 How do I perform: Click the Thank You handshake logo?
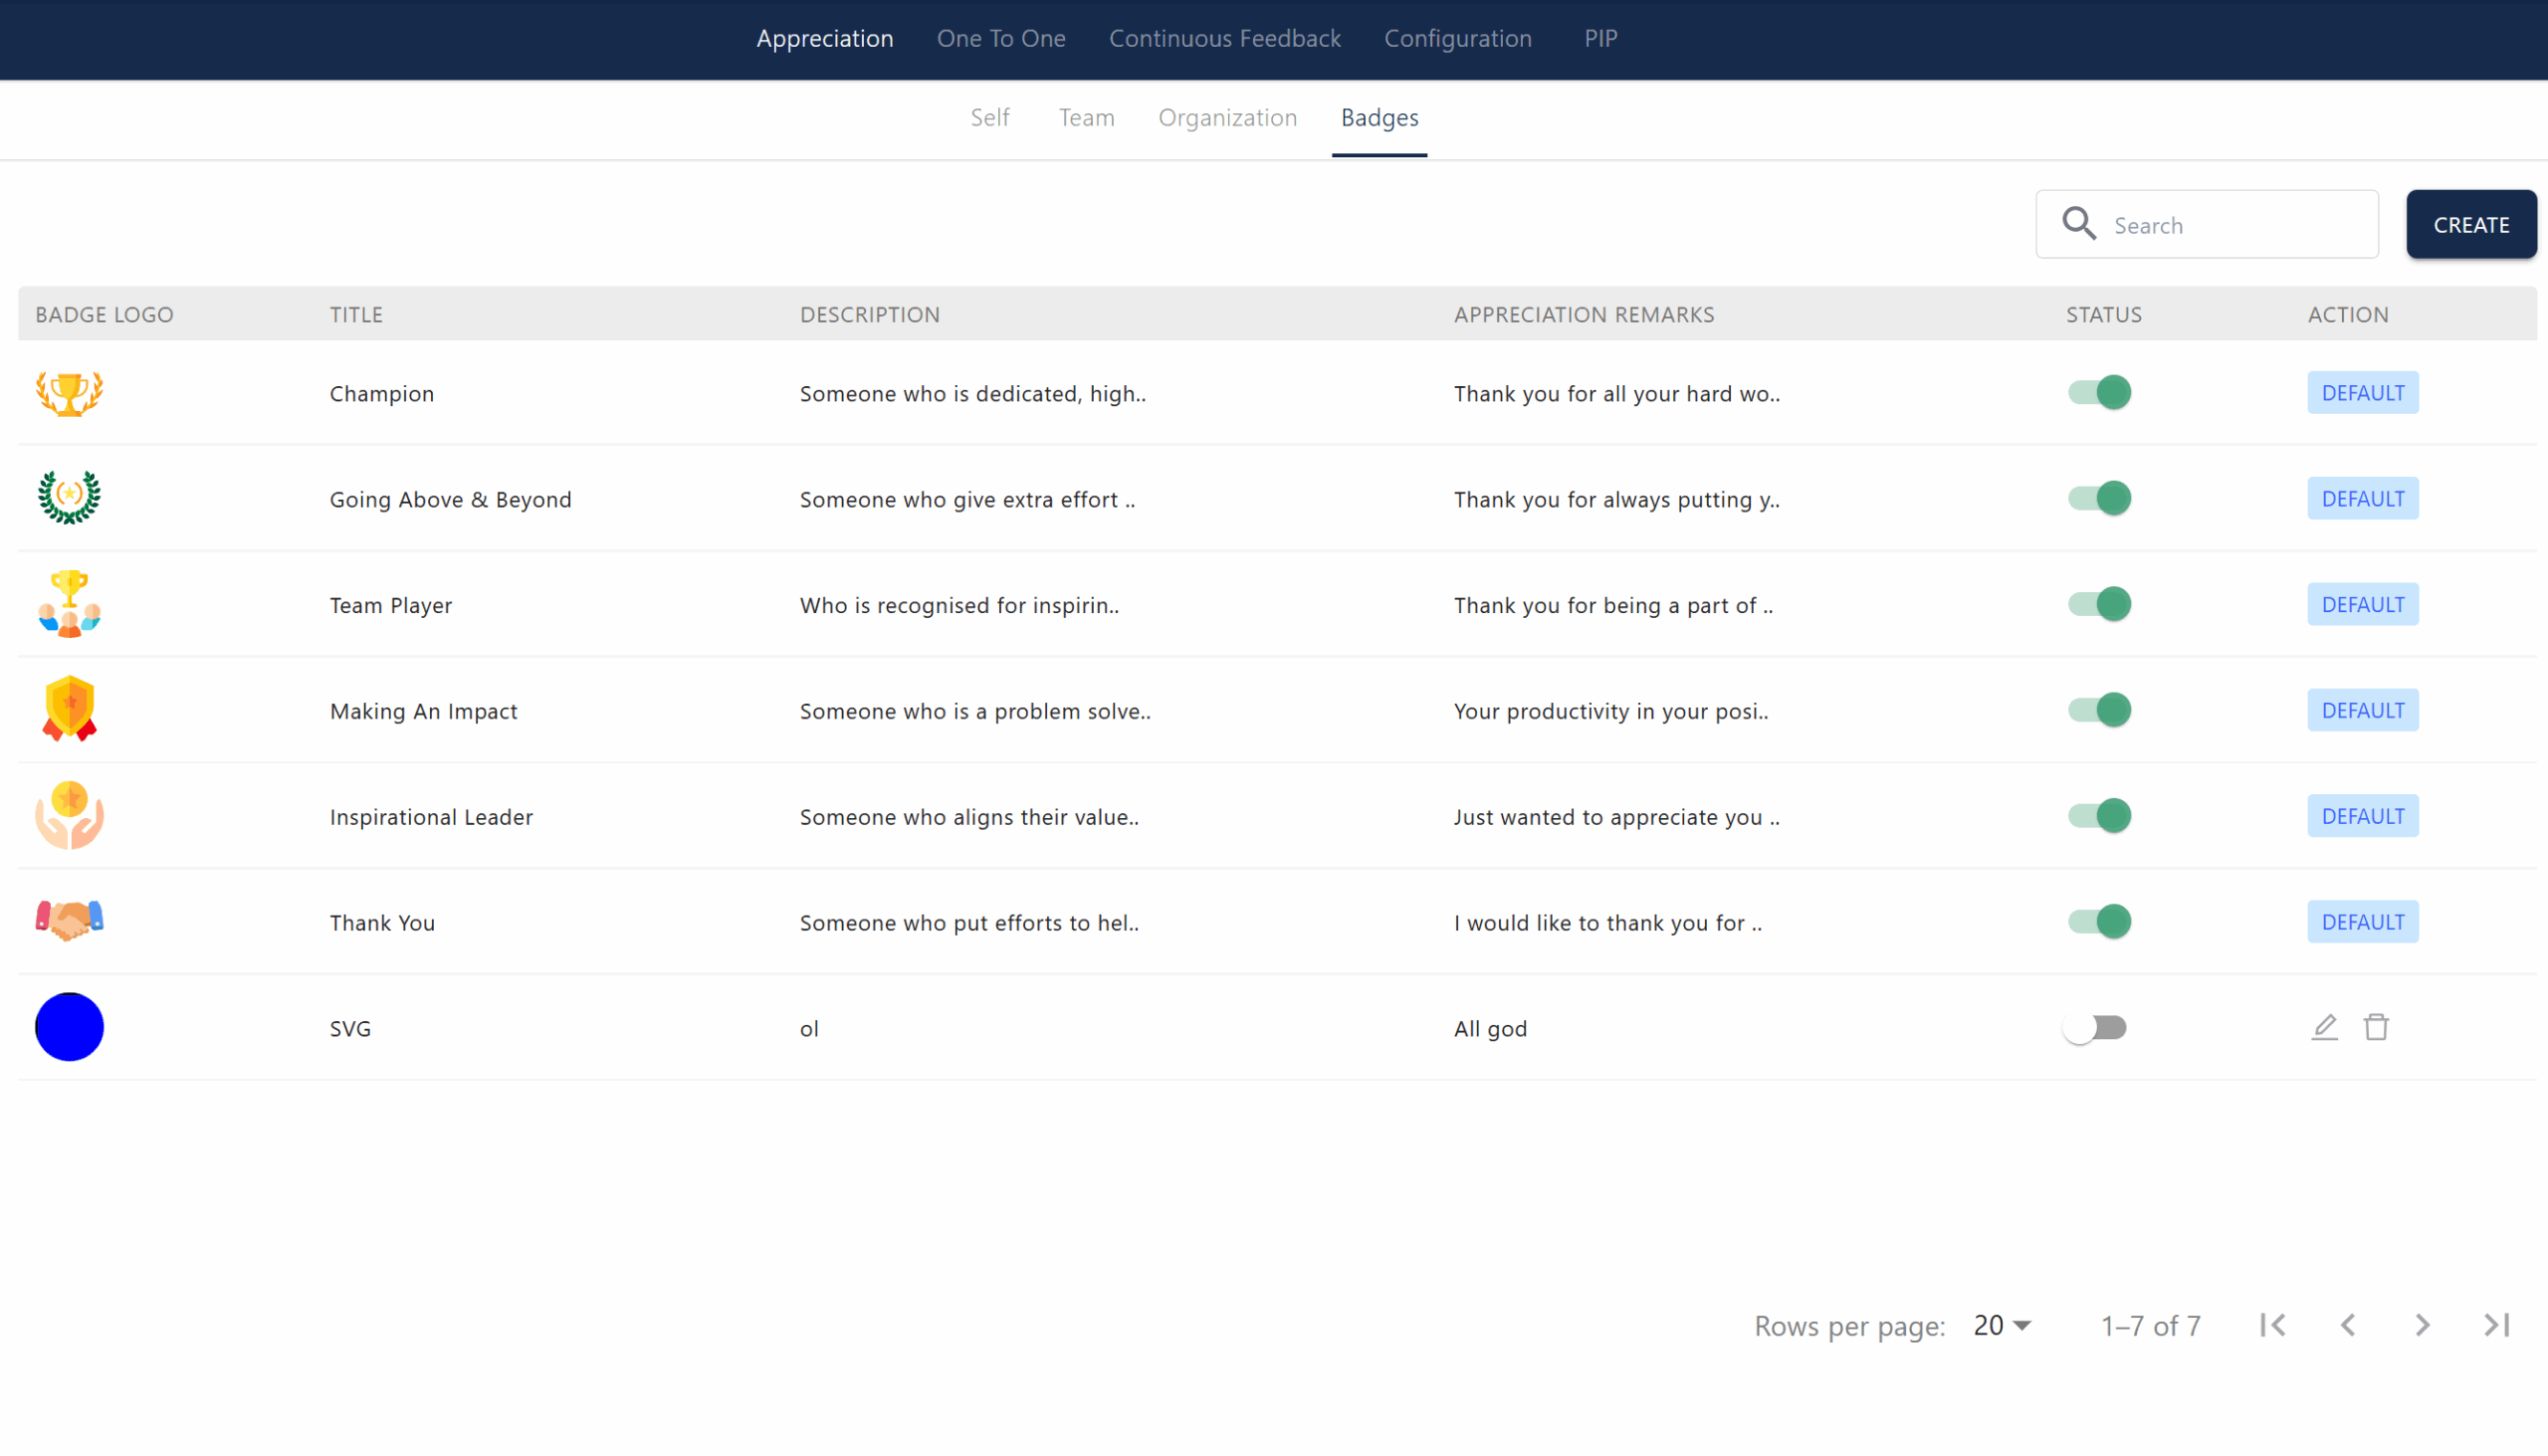click(x=69, y=920)
